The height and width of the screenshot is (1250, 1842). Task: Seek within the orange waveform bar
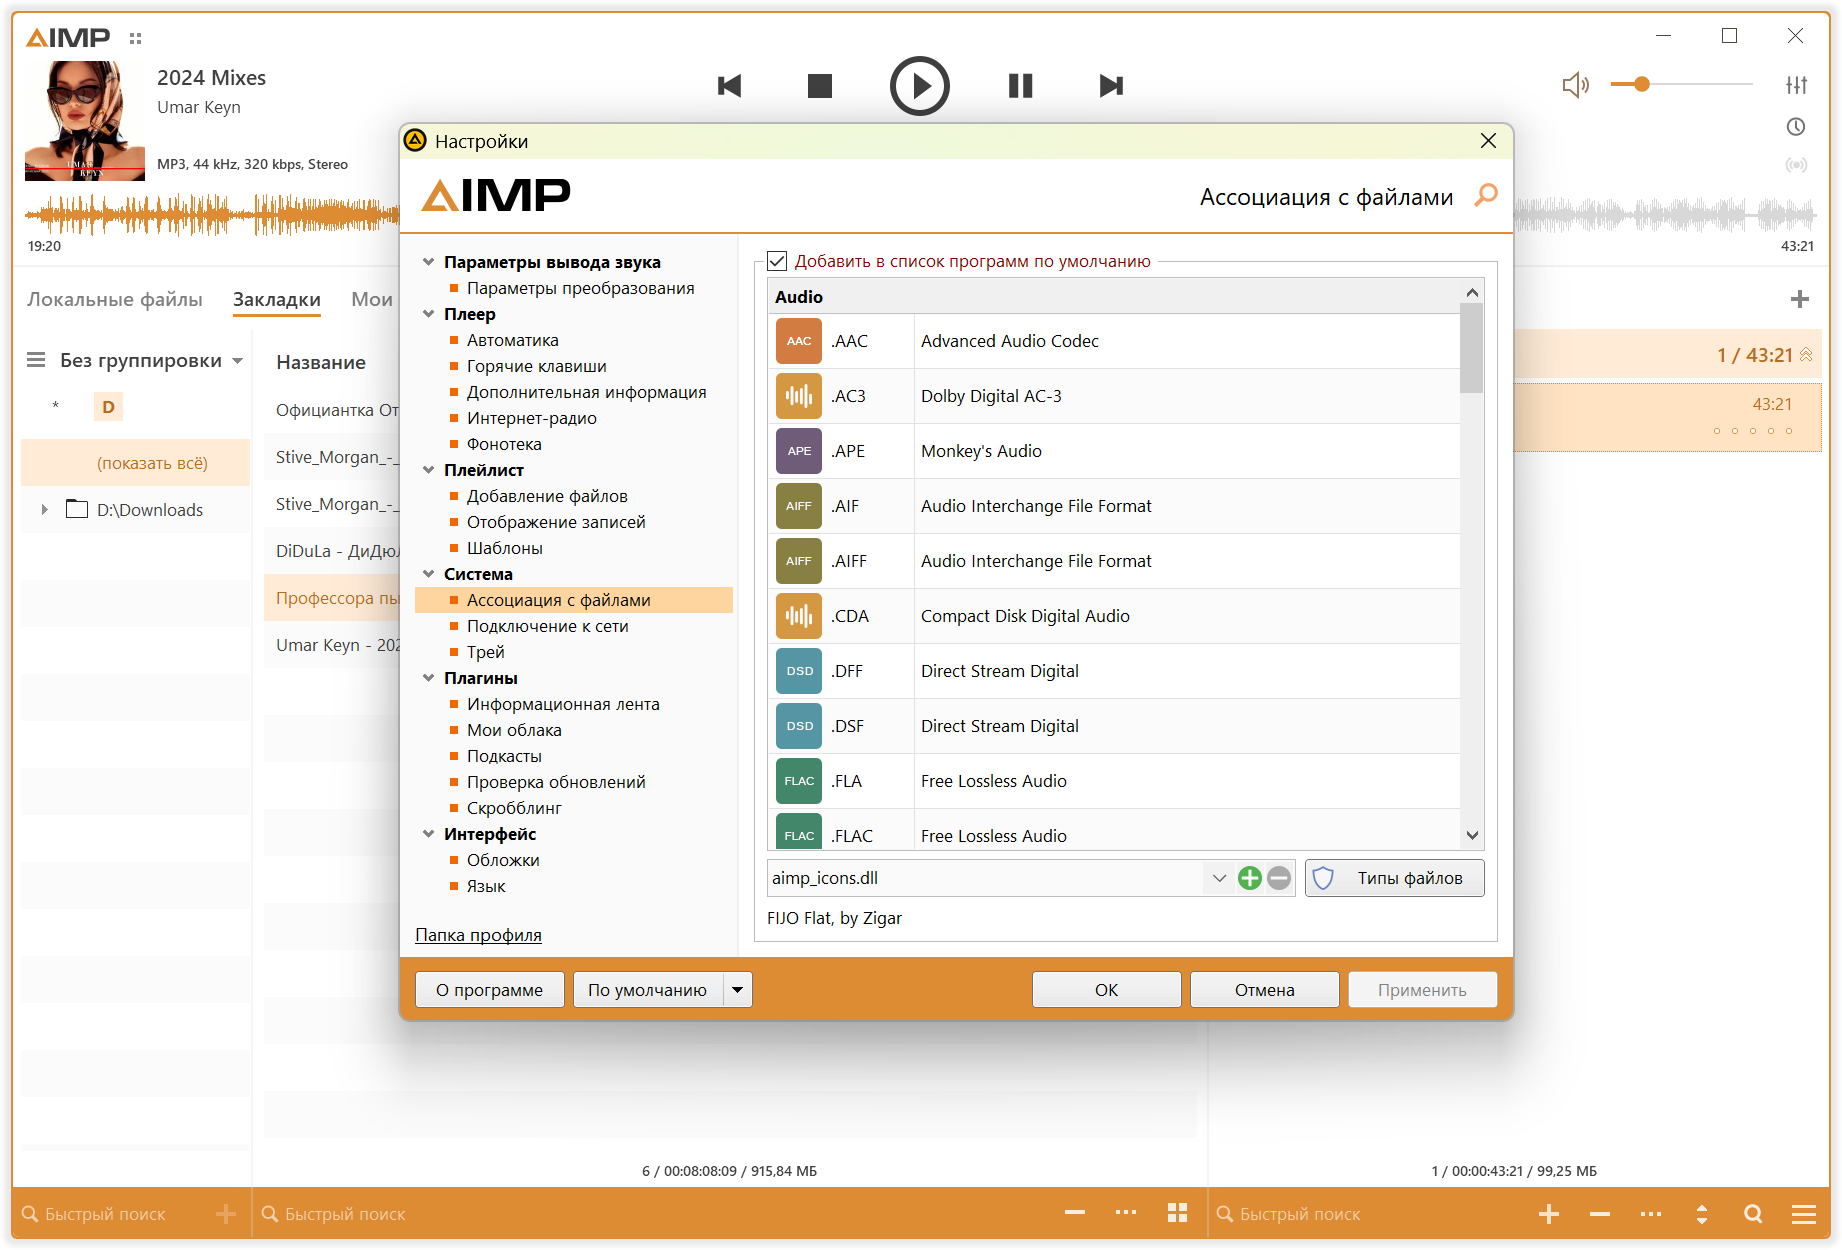point(212,214)
